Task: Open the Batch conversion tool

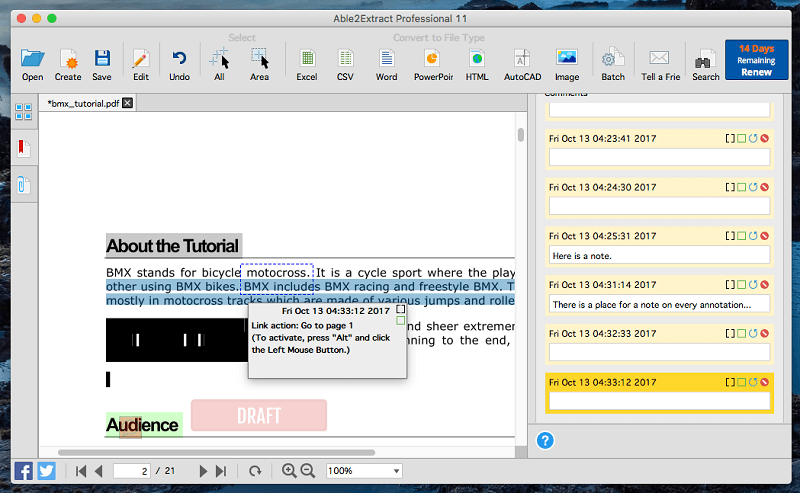Action: 613,65
